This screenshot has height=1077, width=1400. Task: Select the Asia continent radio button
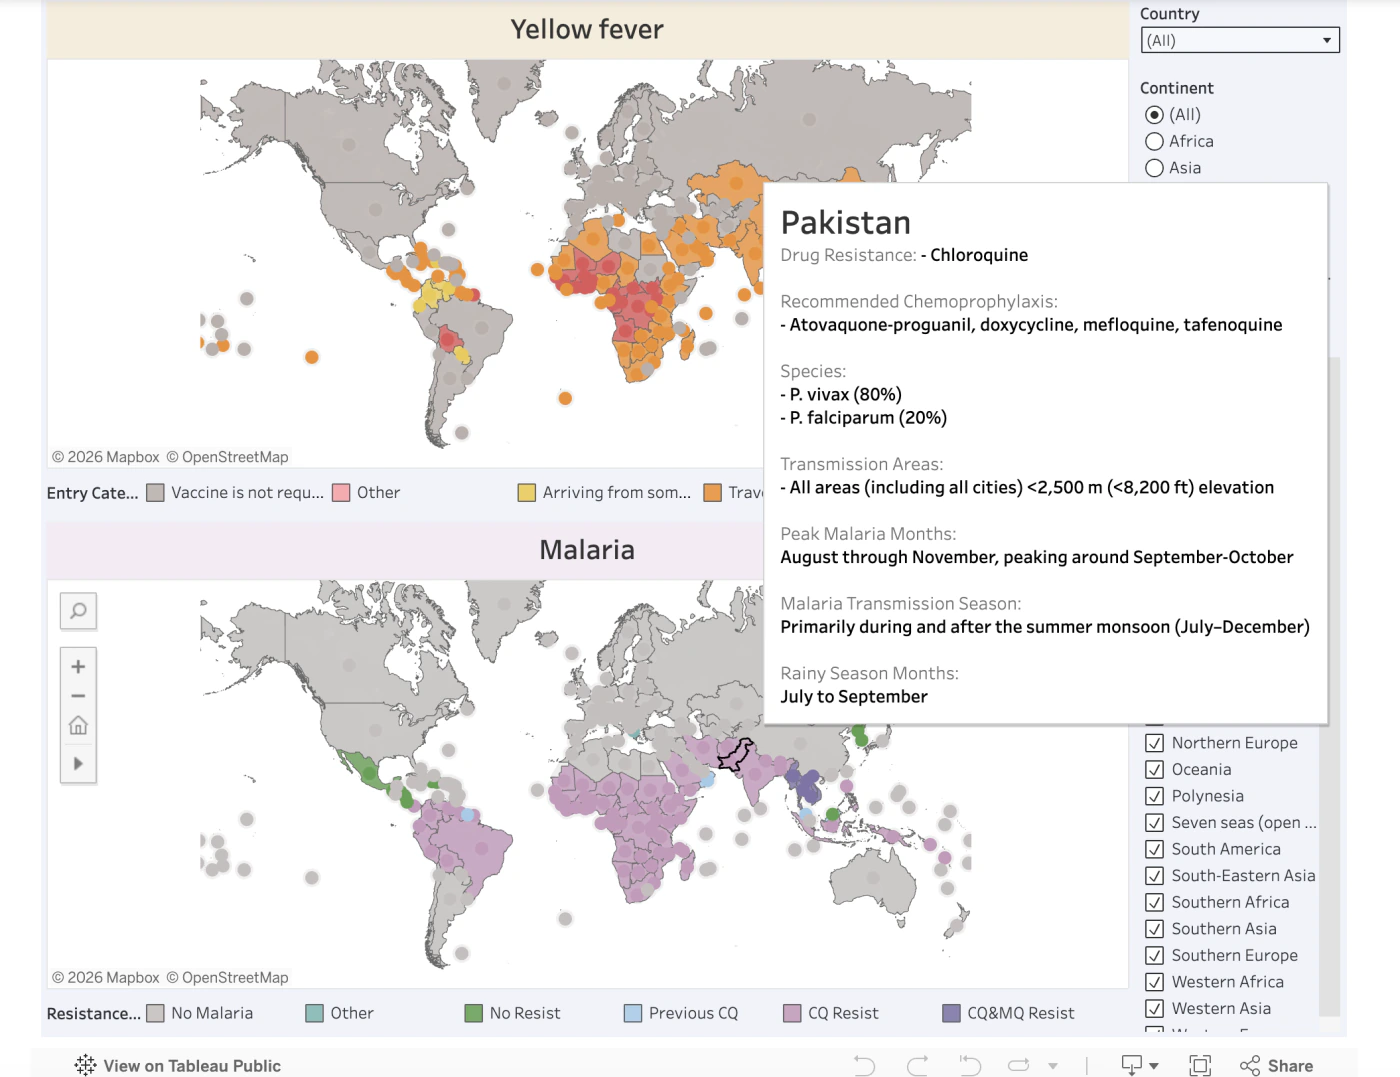point(1154,168)
